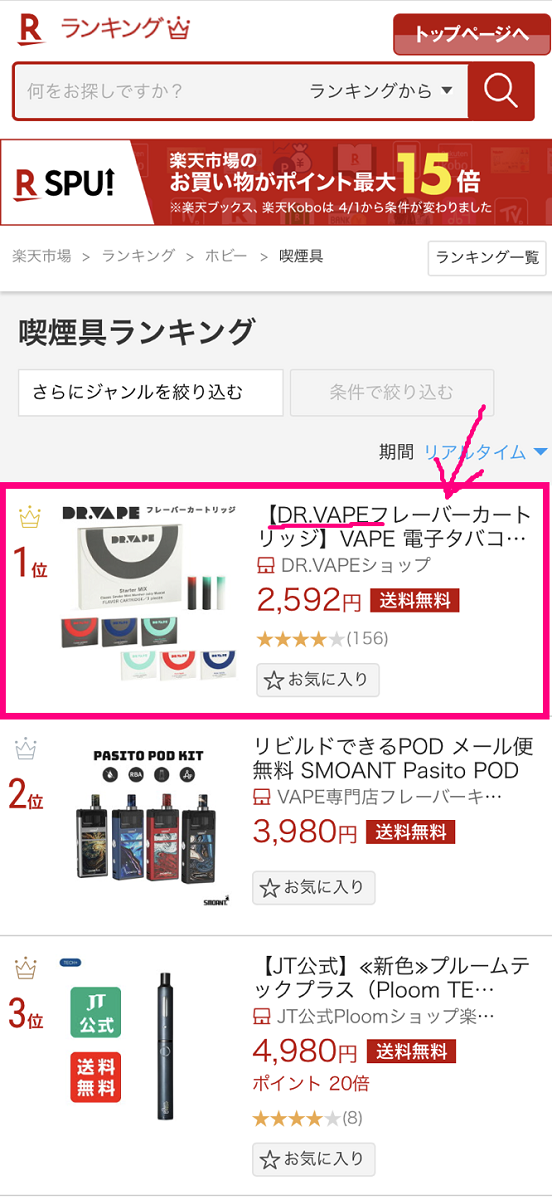
Task: Open さらにジャンルを絞り込む genre selector
Action: tap(151, 392)
